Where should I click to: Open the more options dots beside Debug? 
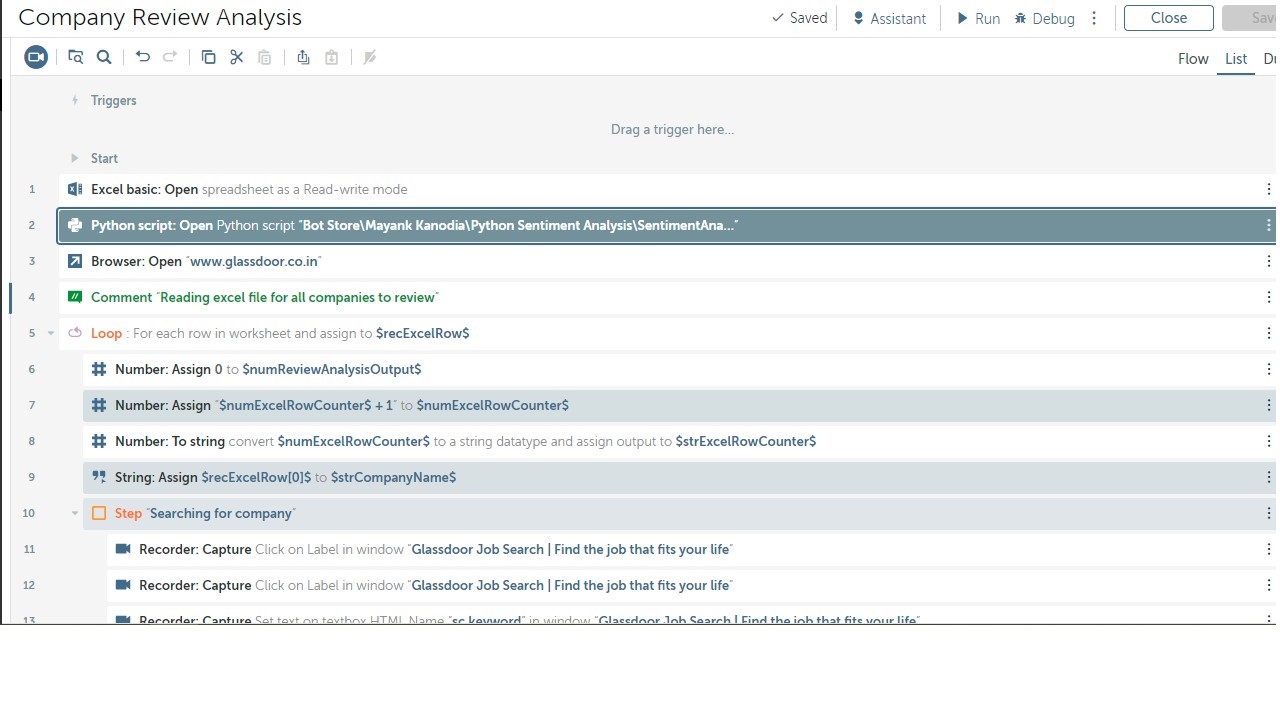pos(1094,18)
